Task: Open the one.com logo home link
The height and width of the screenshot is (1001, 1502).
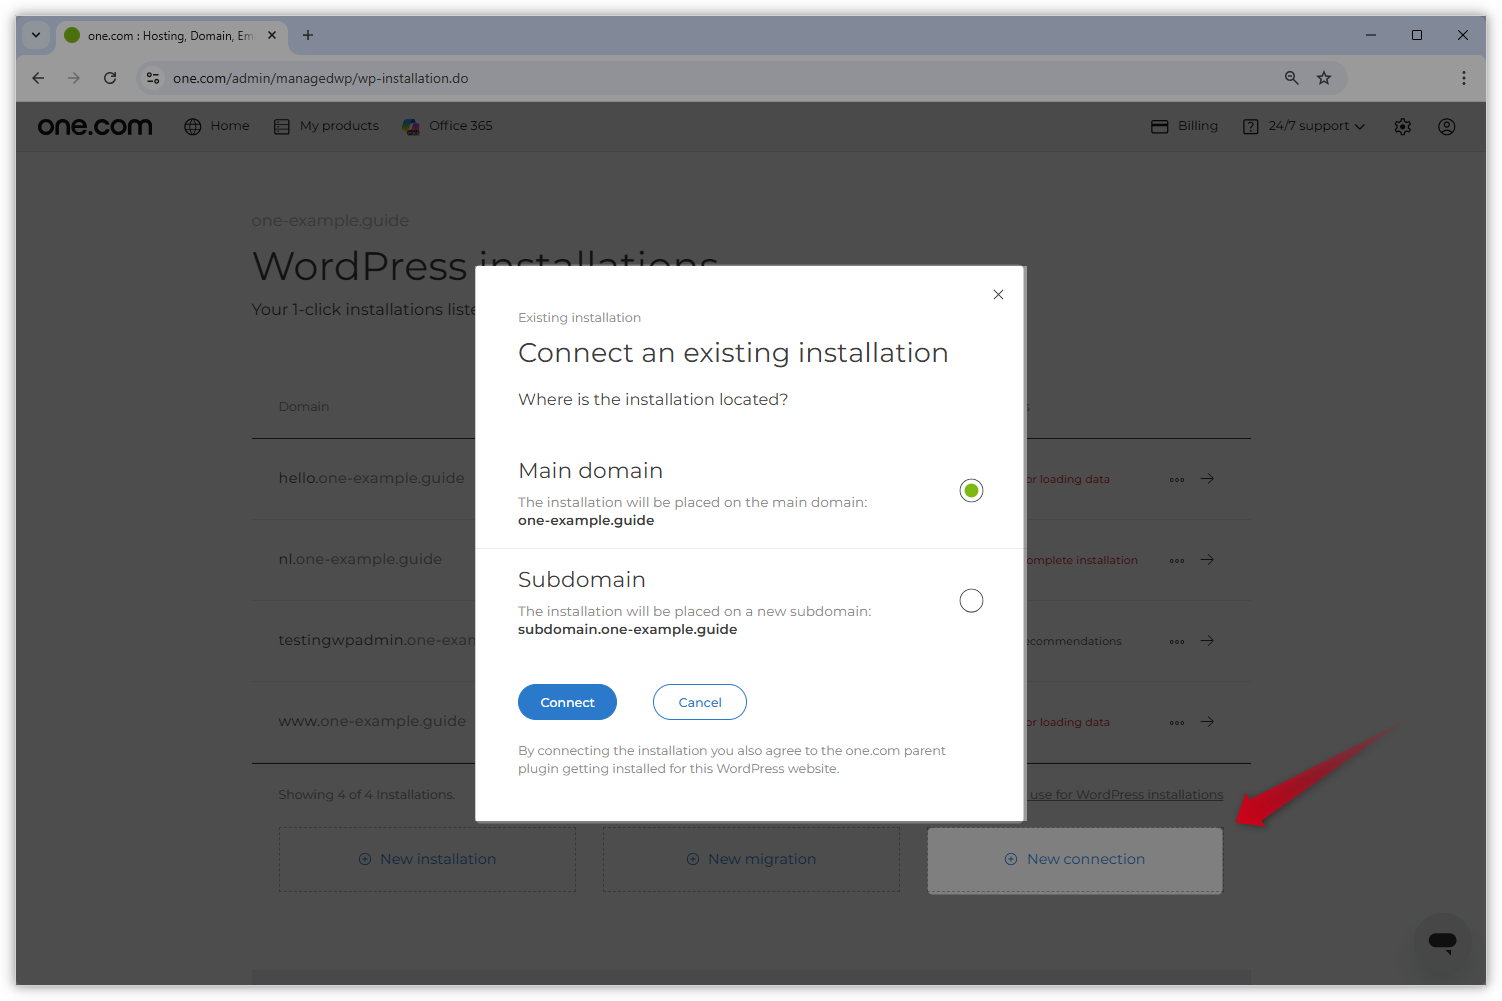Action: [x=95, y=126]
